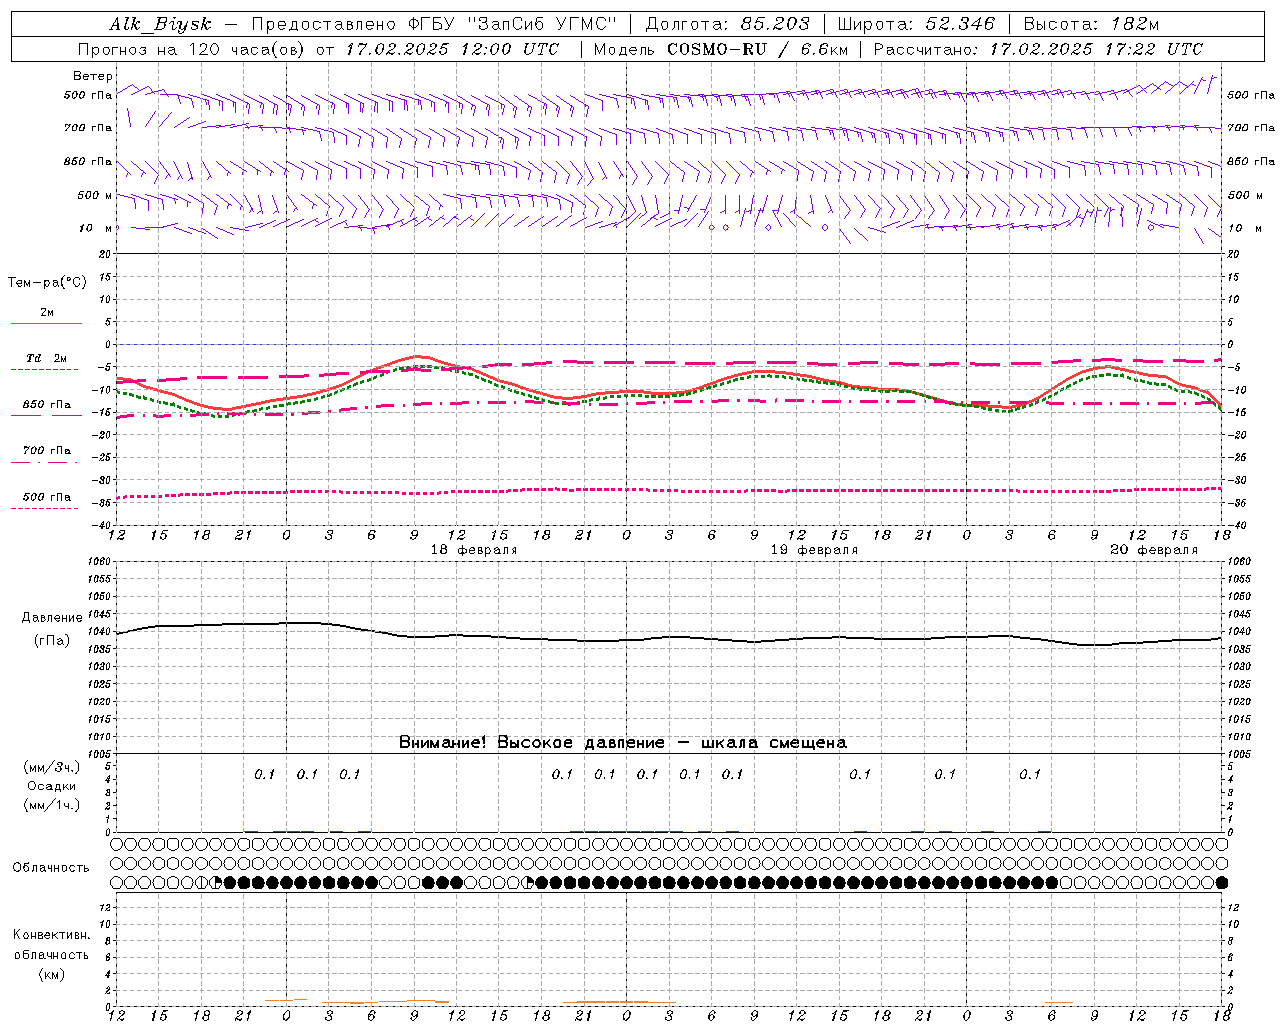This screenshot has height=1024, width=1280.
Task: Click the 'Облачность' cloud cover label
Action: pyautogui.click(x=51, y=867)
